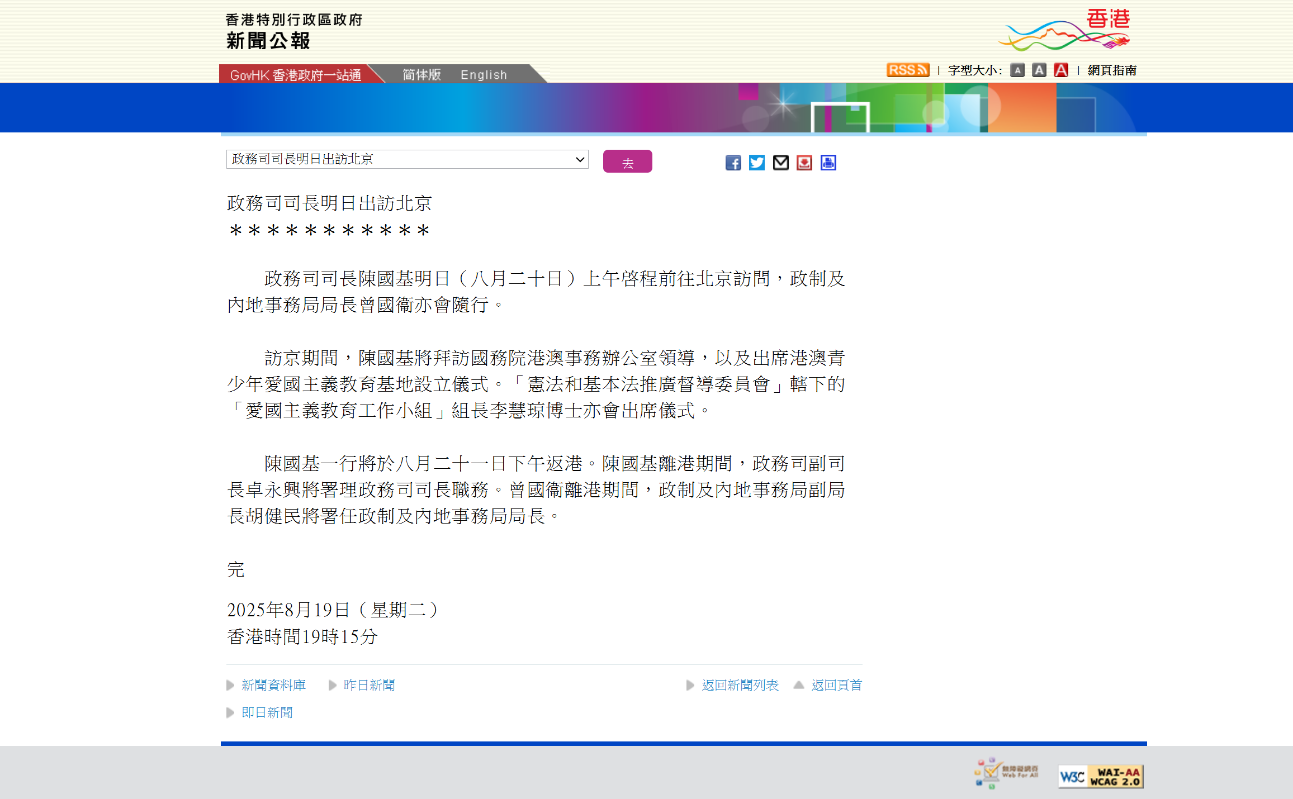Viewport: 1293px width, 799px height.
Task: Click the red bookmark/save icon
Action: 804,163
